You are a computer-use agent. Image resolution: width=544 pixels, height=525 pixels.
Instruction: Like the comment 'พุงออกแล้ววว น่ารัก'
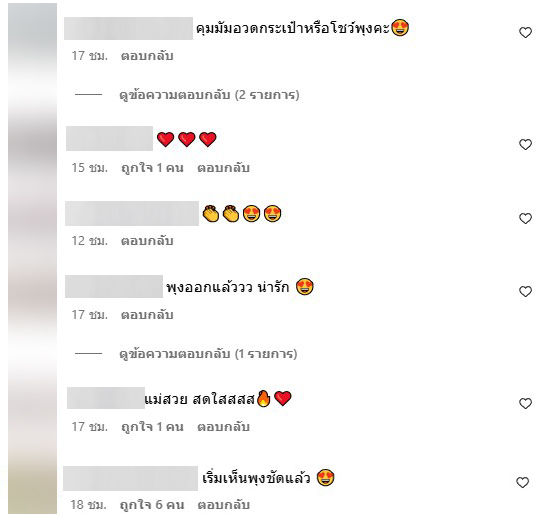525,291
